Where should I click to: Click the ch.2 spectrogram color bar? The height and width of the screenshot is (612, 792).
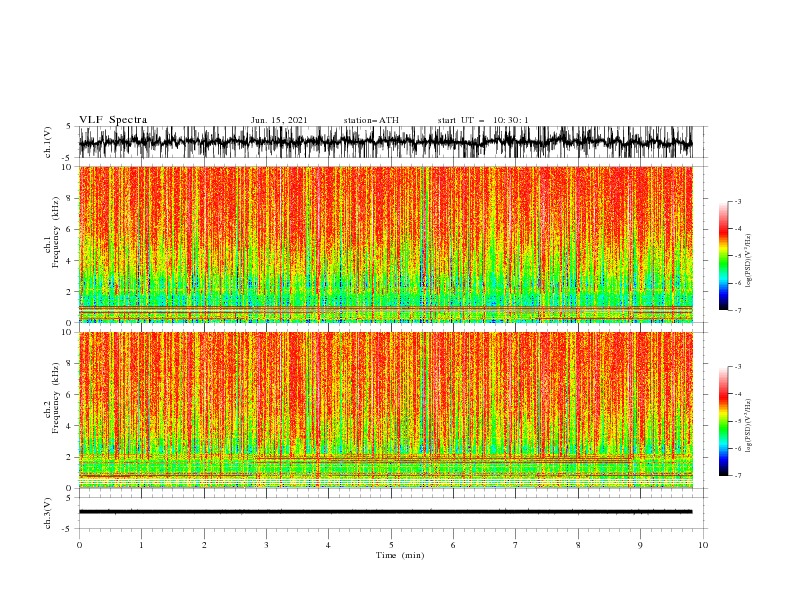point(723,421)
